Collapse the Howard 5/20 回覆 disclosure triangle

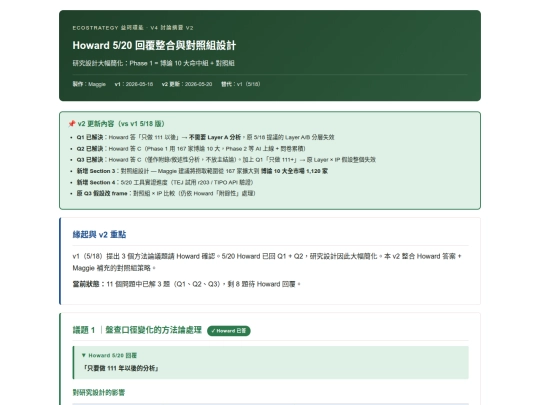(84, 355)
